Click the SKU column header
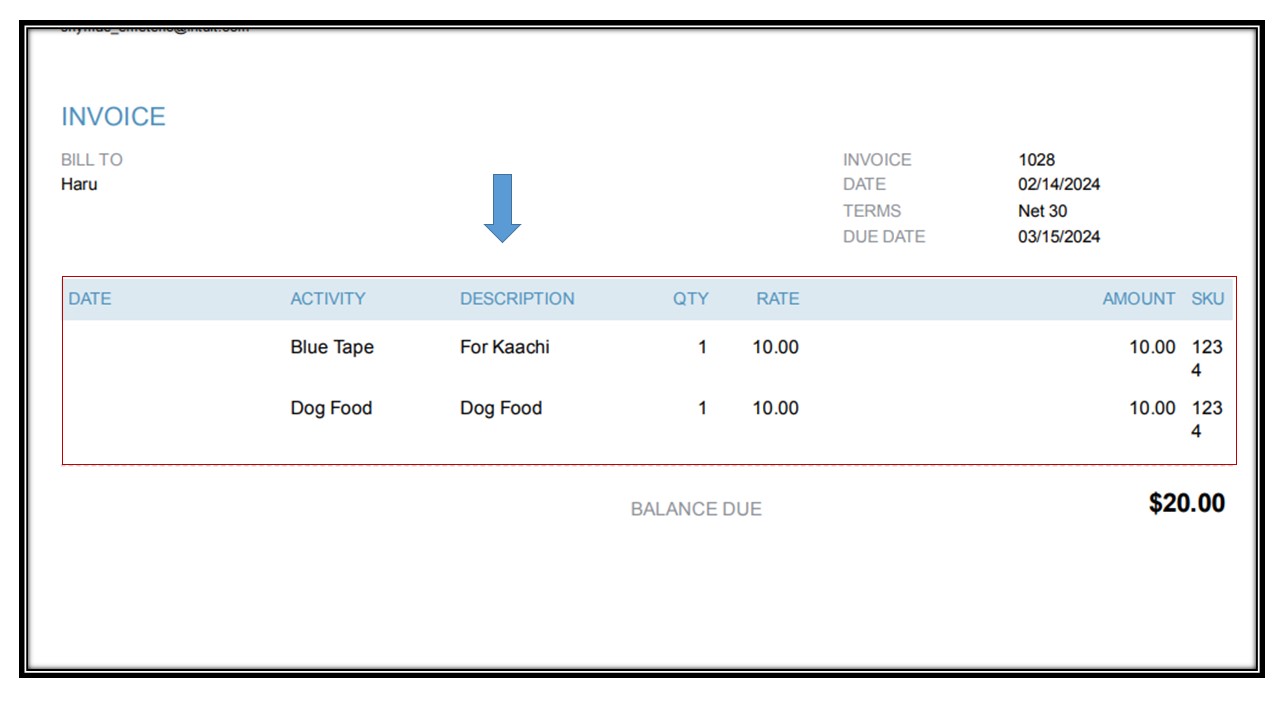The height and width of the screenshot is (720, 1280). point(1207,298)
